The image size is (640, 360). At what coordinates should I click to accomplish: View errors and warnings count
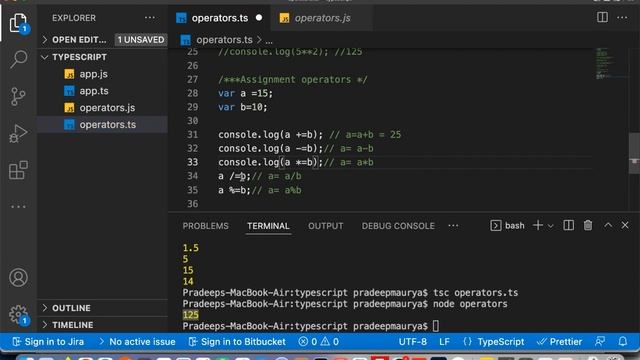(318, 342)
